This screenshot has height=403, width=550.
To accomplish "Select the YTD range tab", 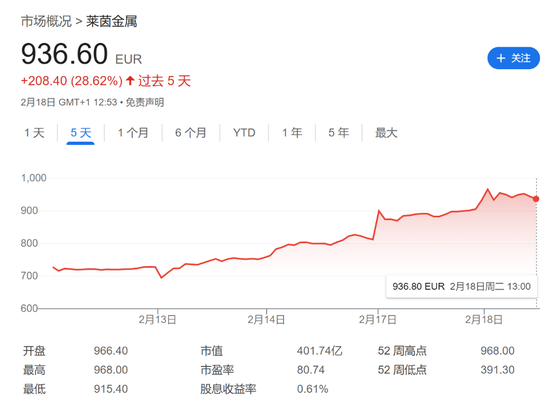I will 244,133.
